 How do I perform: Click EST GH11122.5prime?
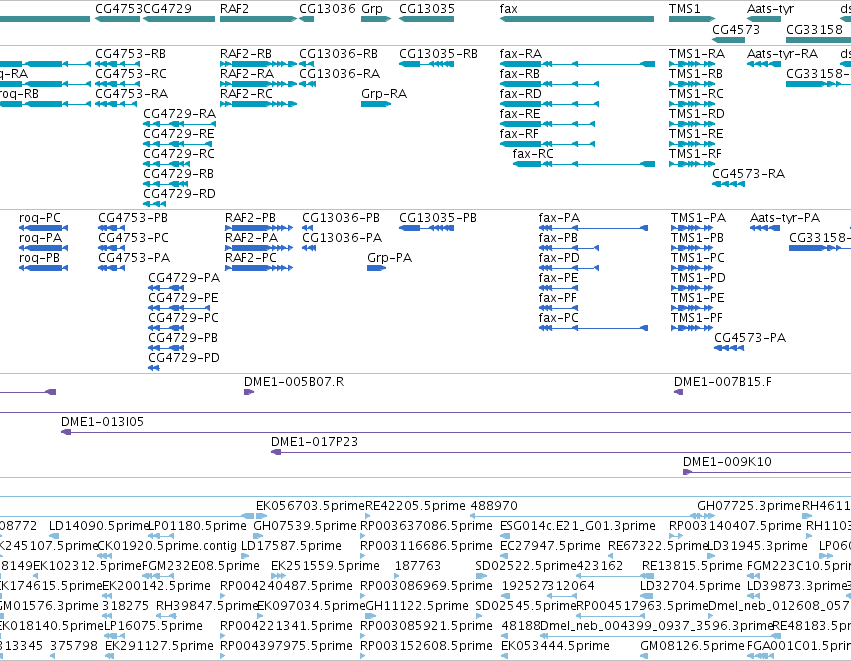coord(417,606)
